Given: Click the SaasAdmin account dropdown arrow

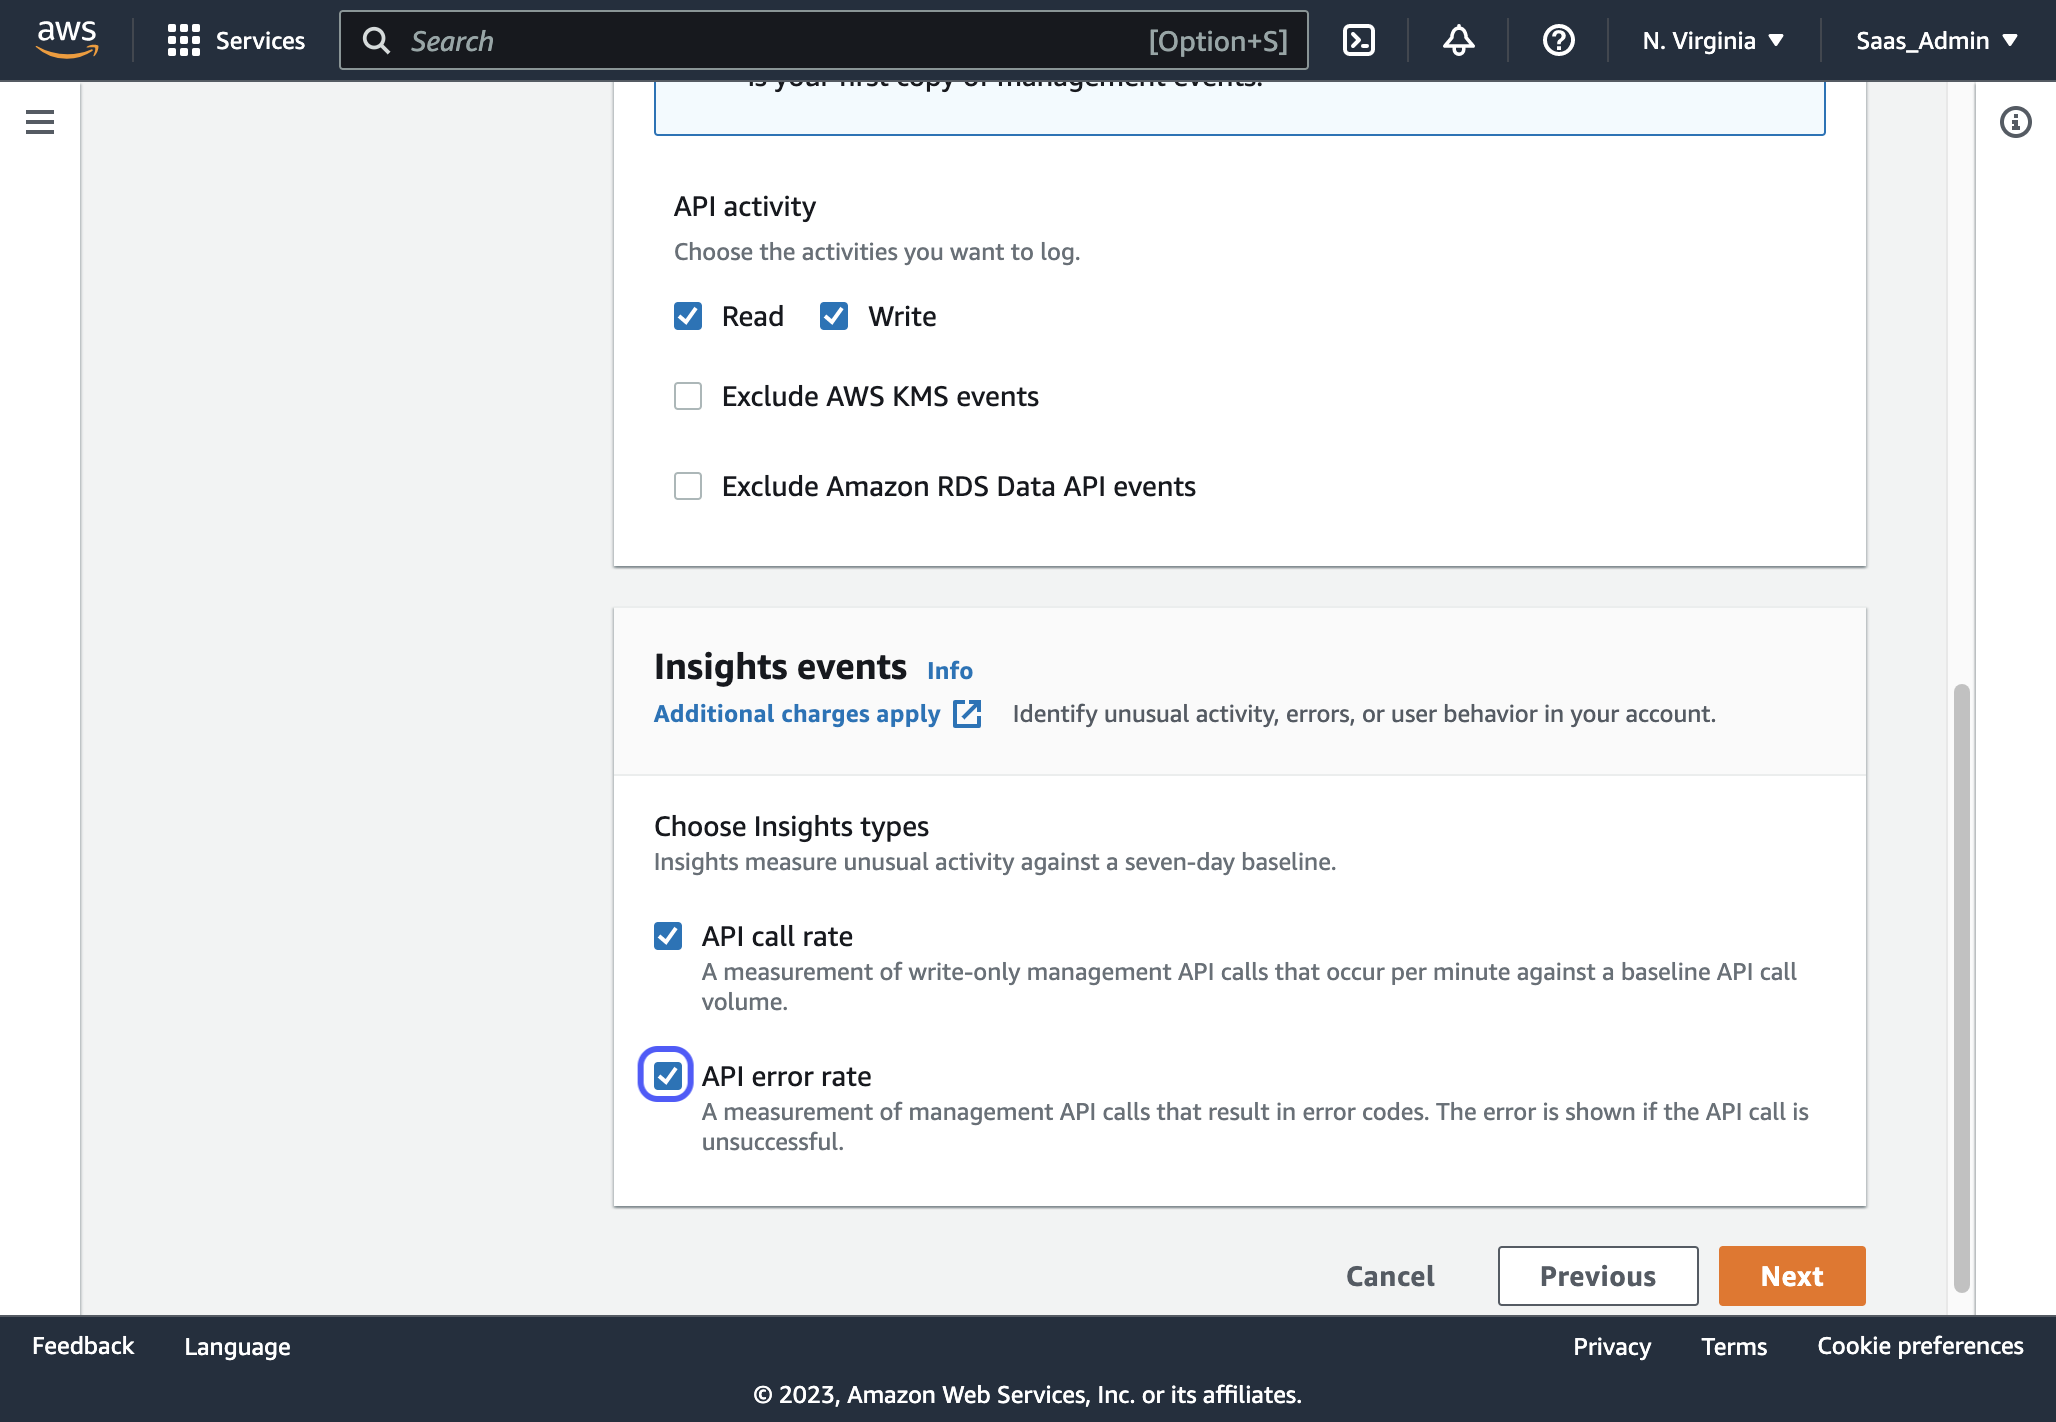Looking at the screenshot, I should 2019,41.
